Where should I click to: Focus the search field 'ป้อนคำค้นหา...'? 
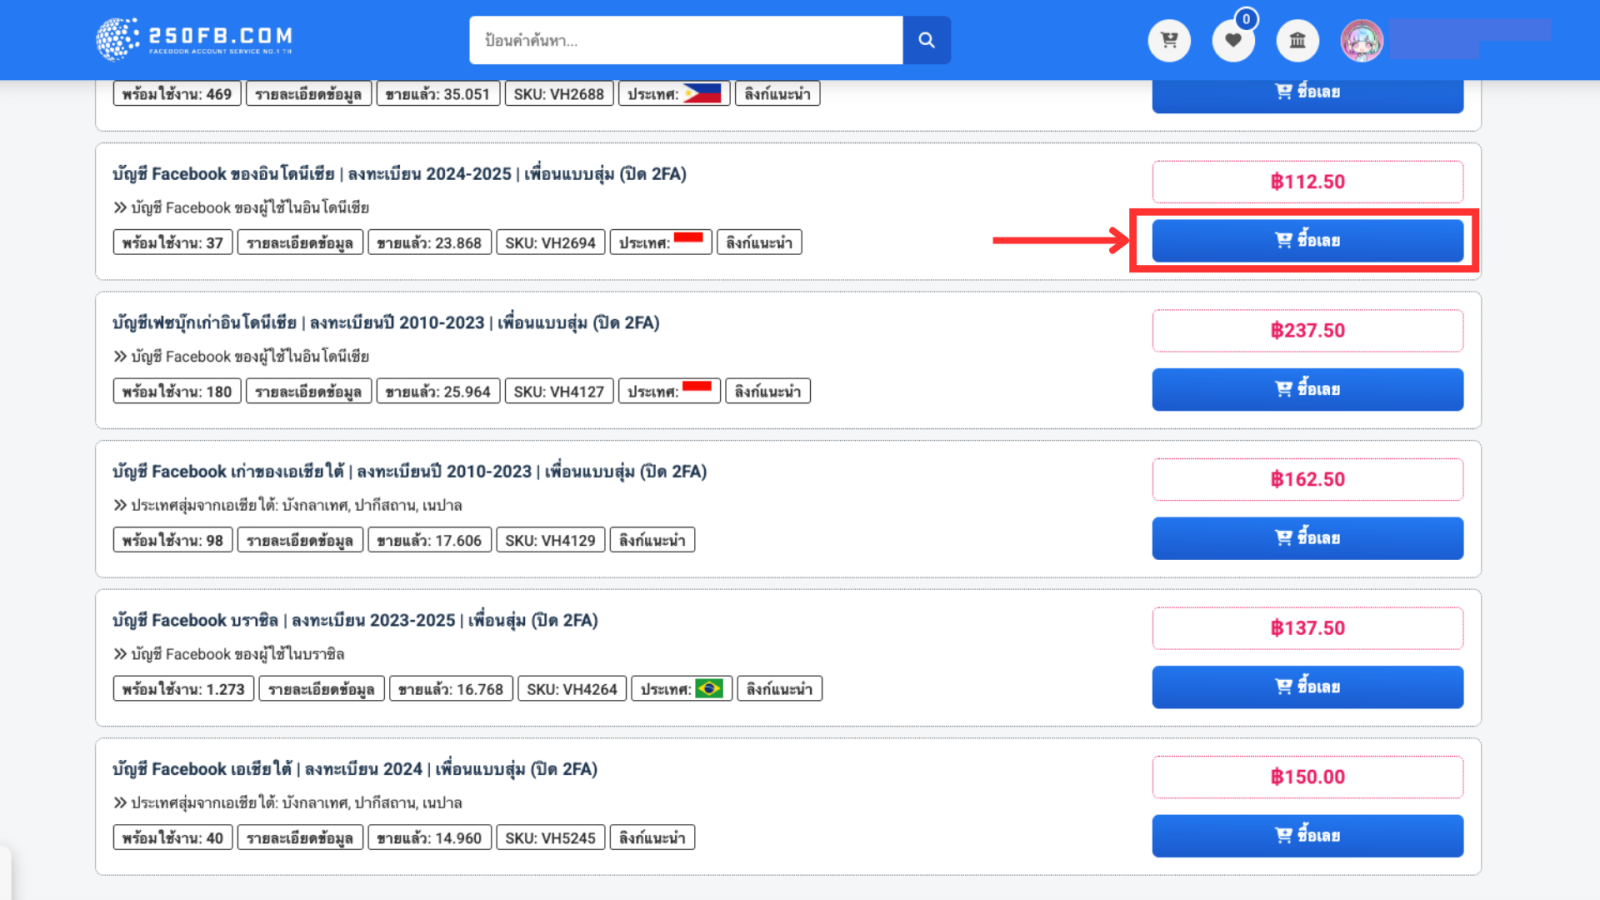[686, 40]
